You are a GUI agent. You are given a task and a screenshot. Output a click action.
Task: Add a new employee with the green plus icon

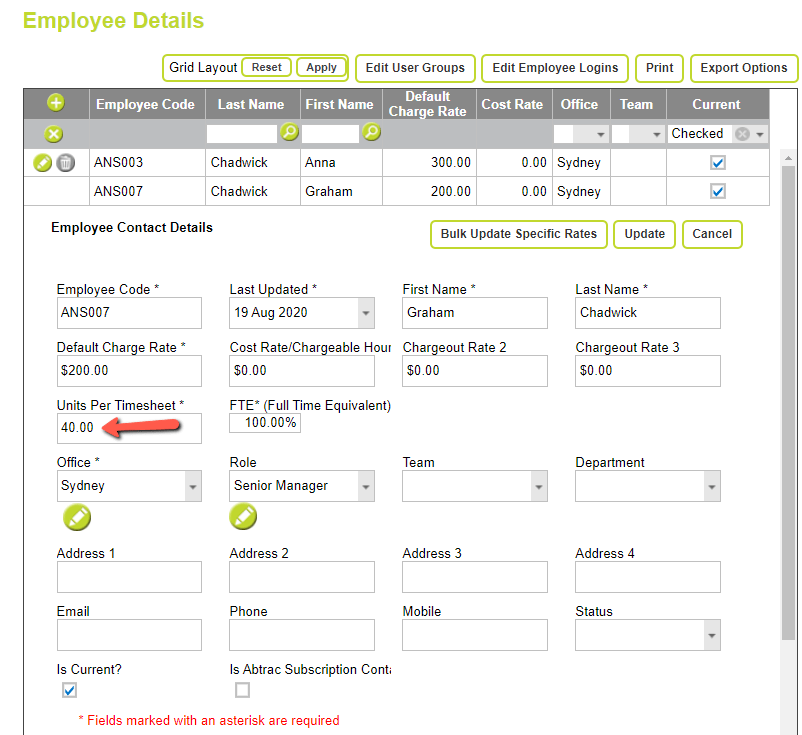55,103
